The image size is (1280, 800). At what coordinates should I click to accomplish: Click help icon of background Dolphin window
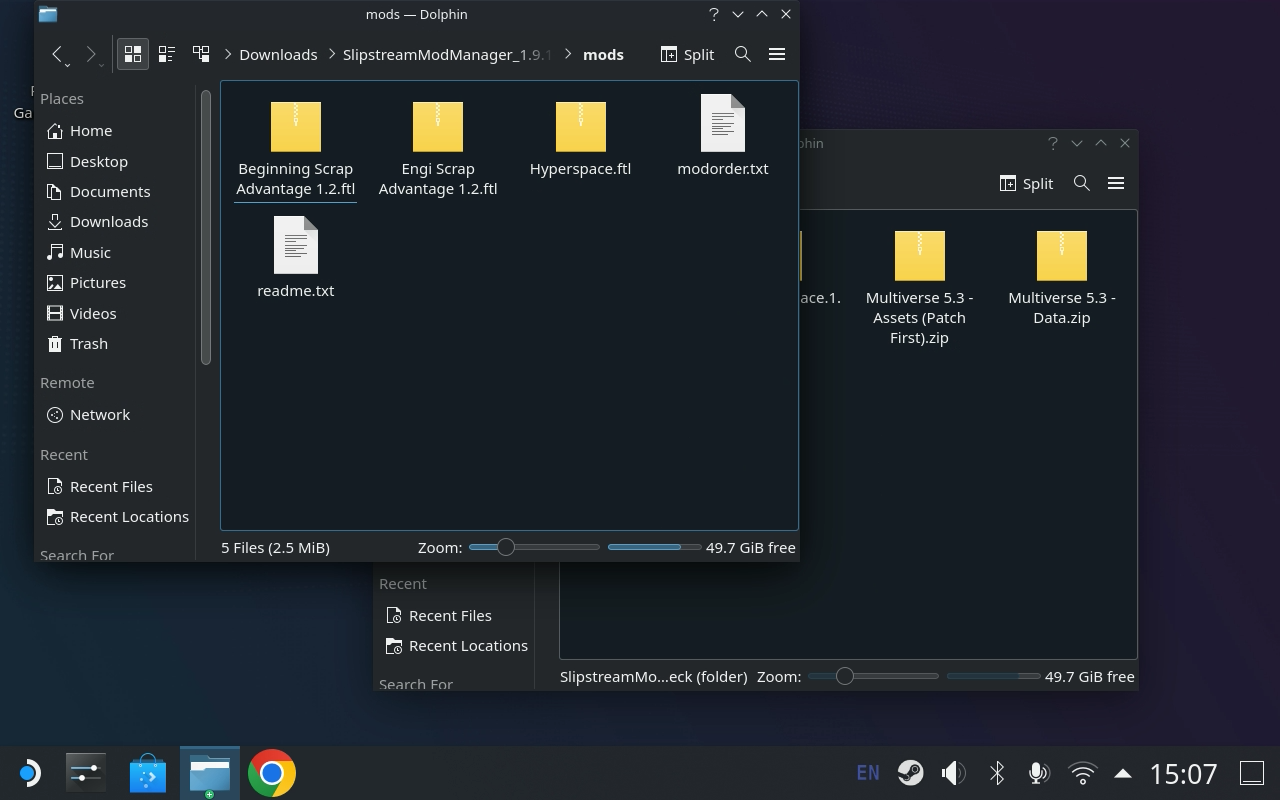1052,143
